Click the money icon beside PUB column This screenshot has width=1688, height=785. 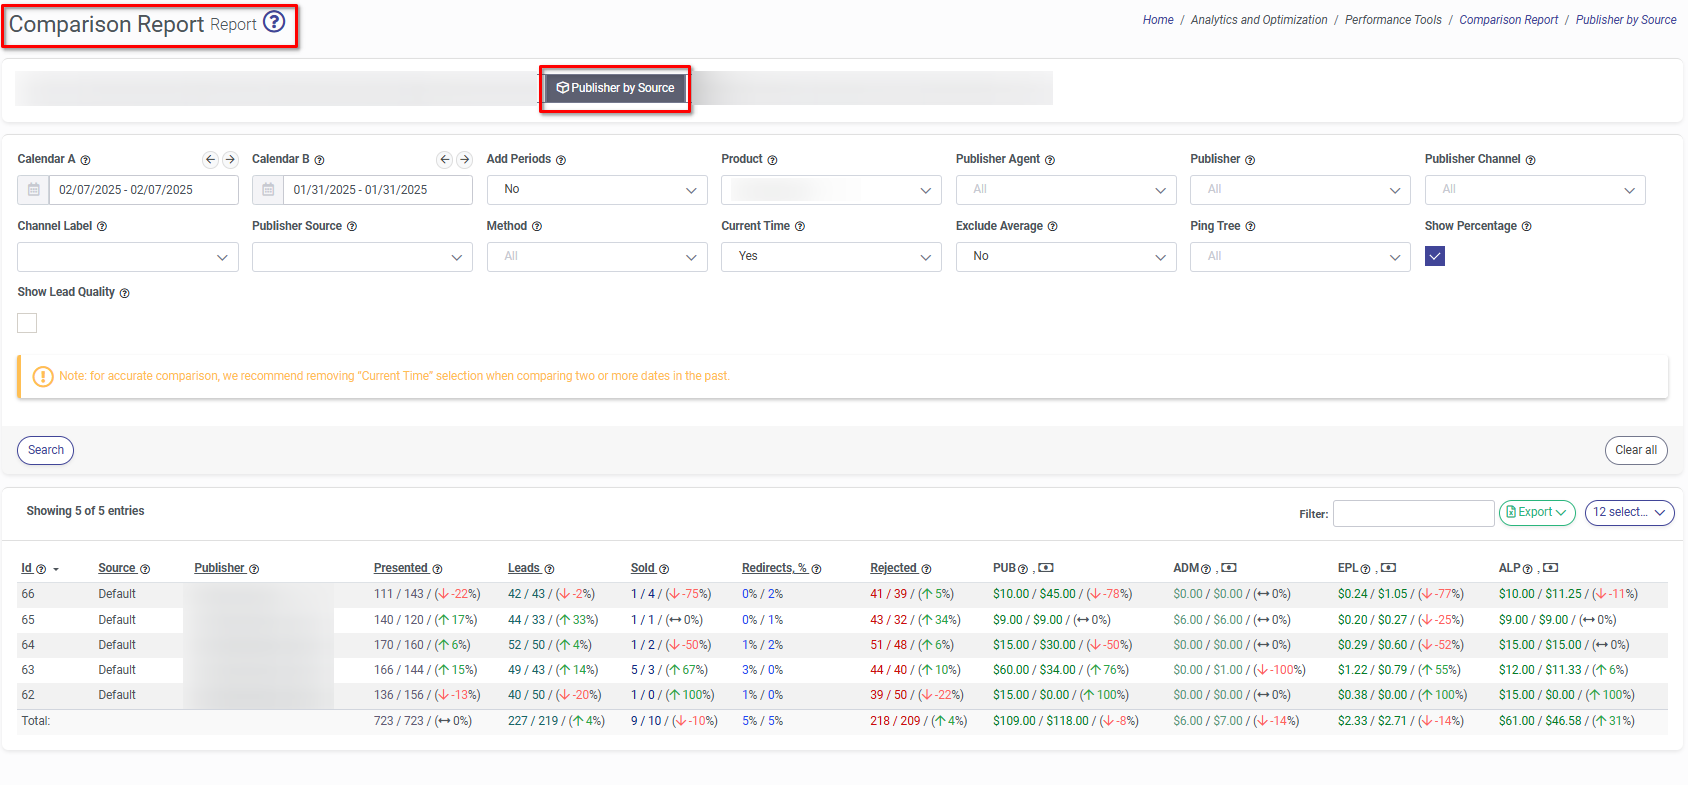click(x=1046, y=568)
